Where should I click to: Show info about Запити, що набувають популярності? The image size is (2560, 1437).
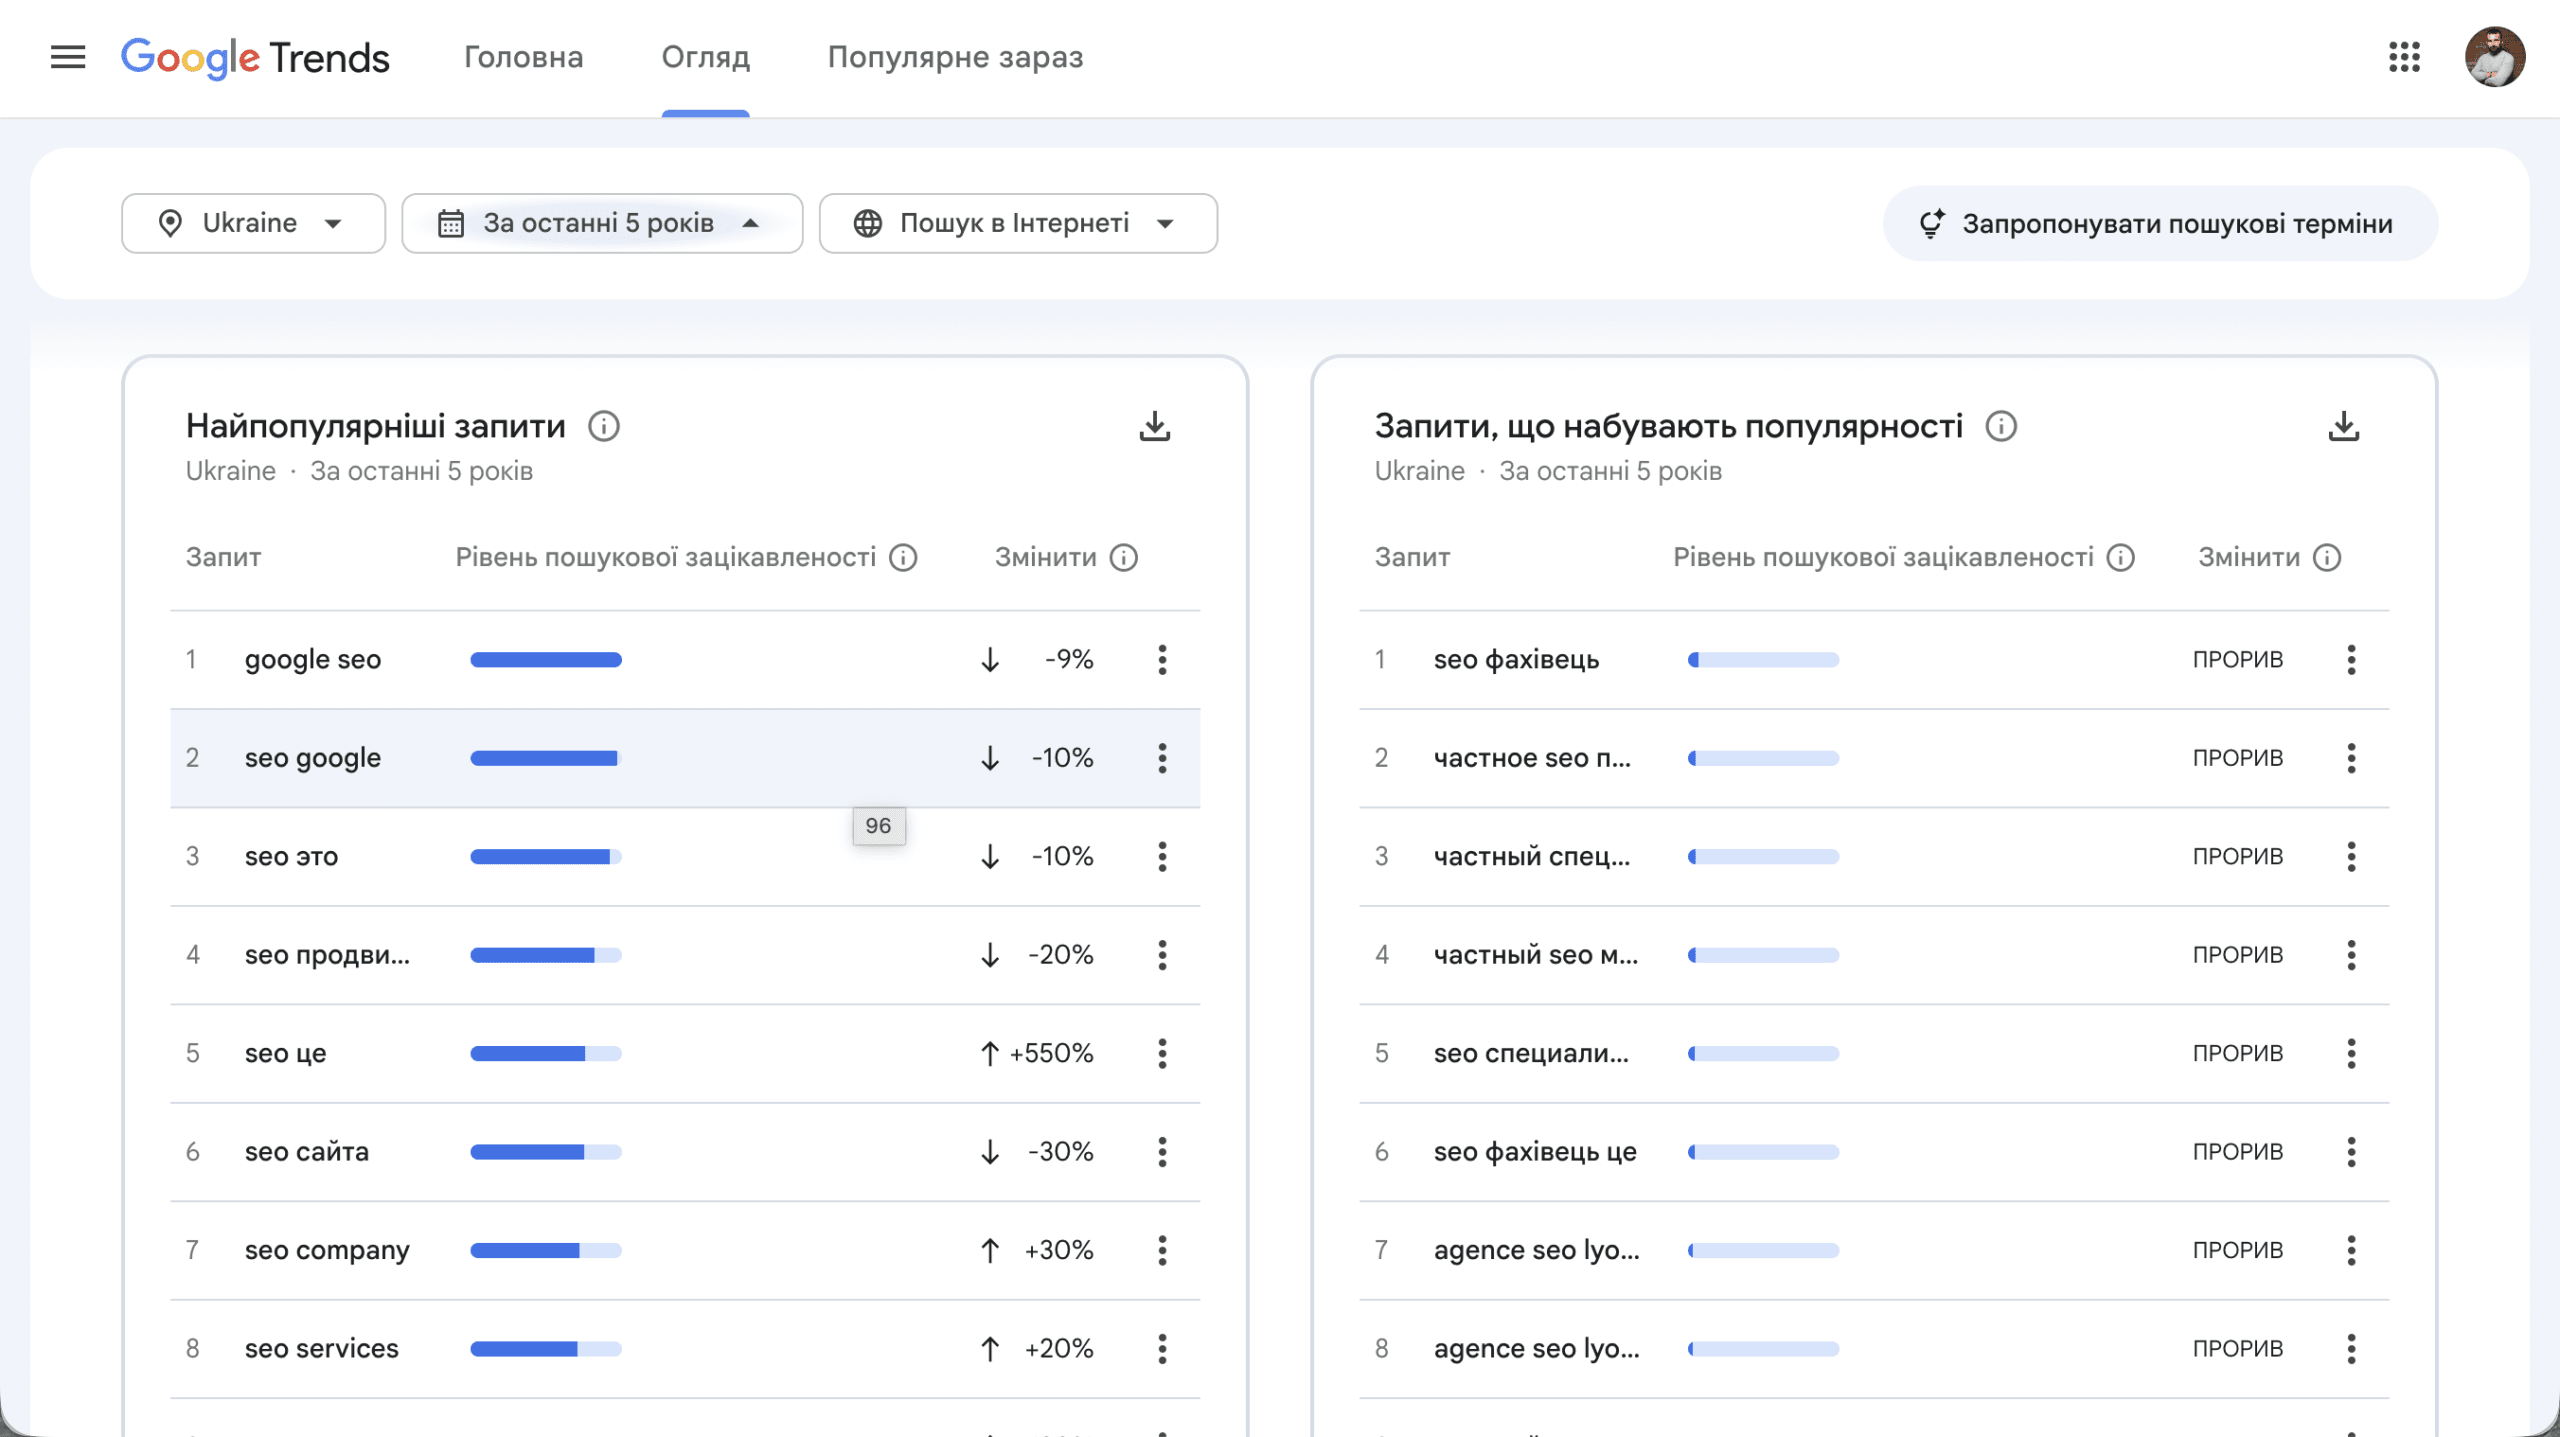[2001, 426]
